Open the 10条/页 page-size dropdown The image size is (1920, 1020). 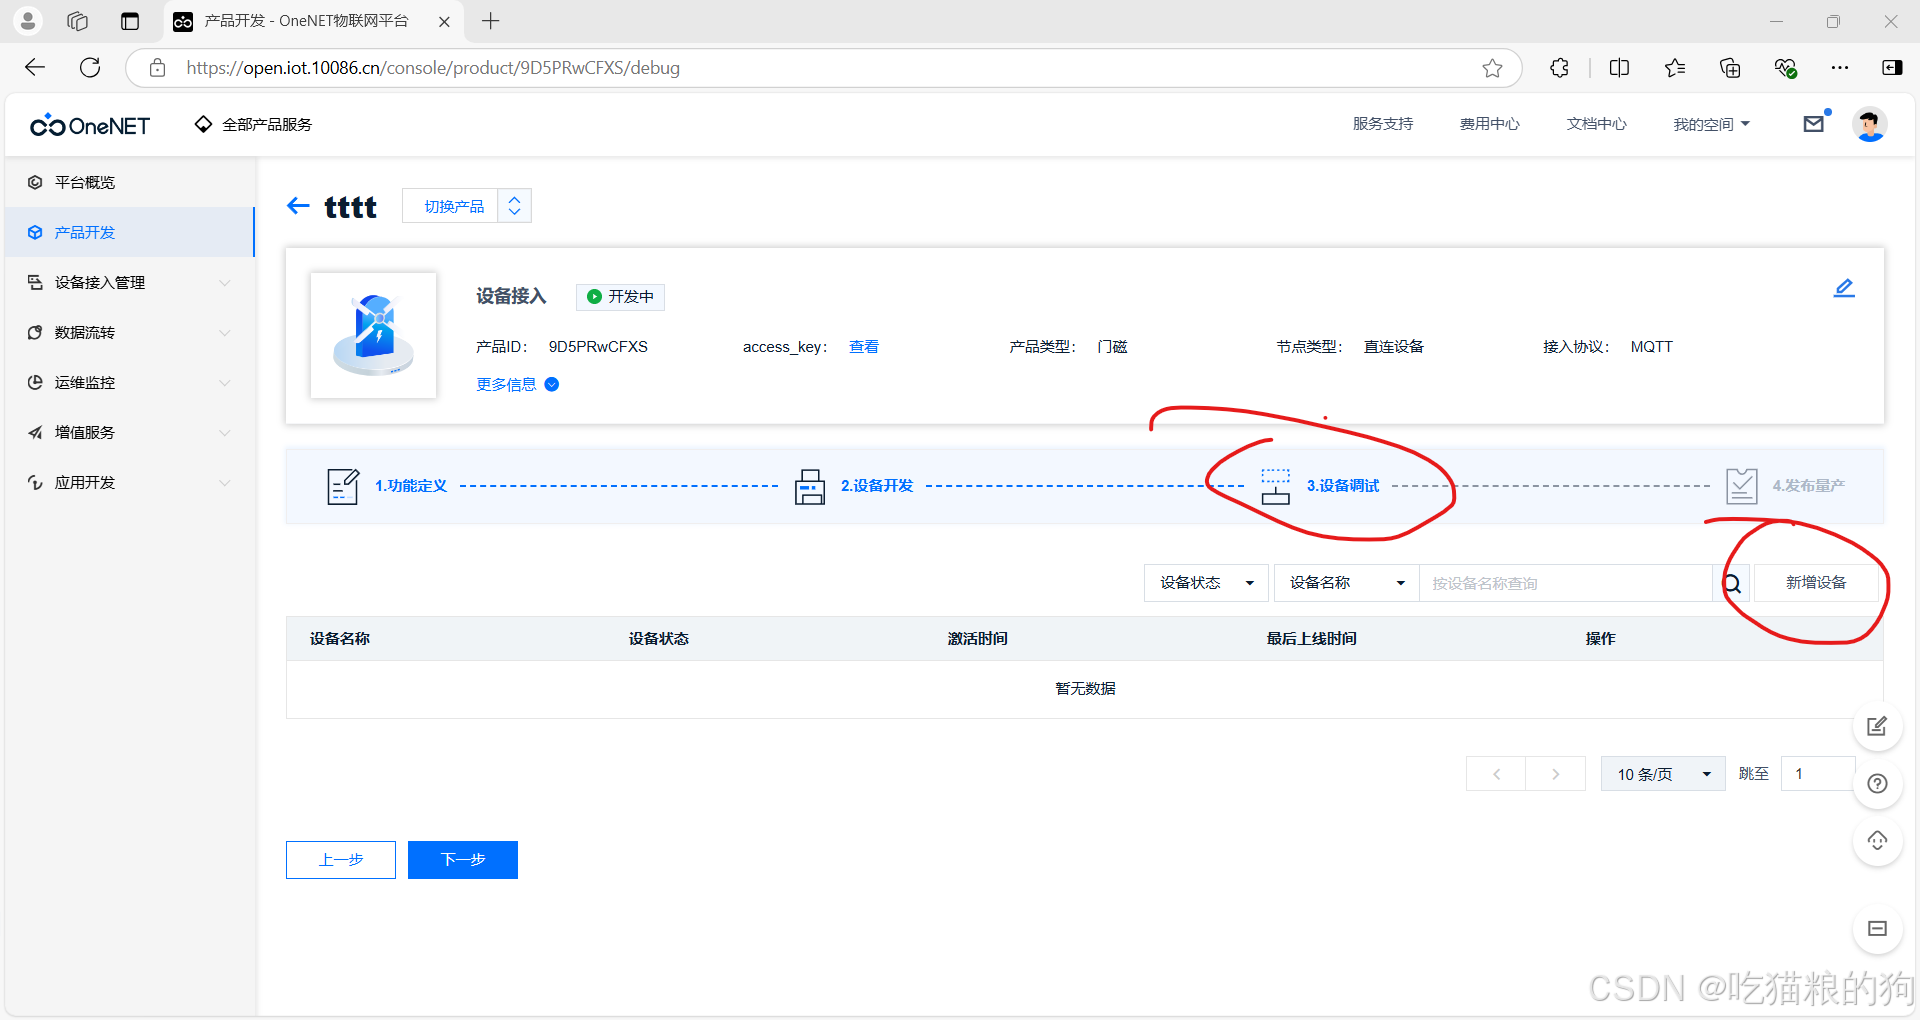pos(1662,773)
